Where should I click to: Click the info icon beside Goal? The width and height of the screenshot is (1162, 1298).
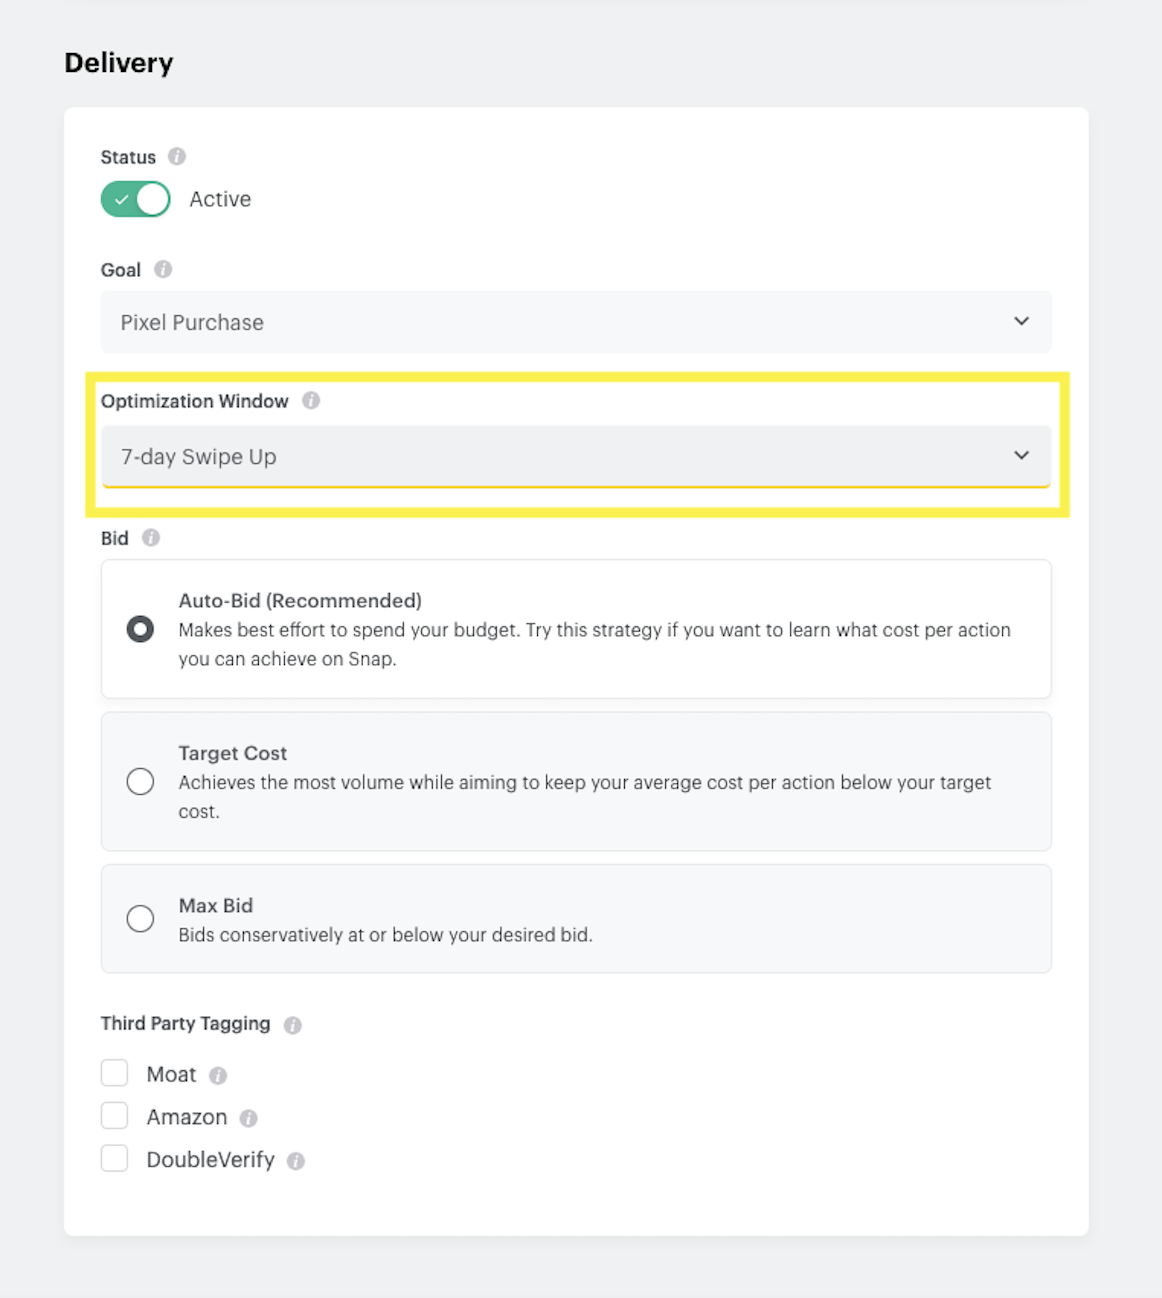162,269
